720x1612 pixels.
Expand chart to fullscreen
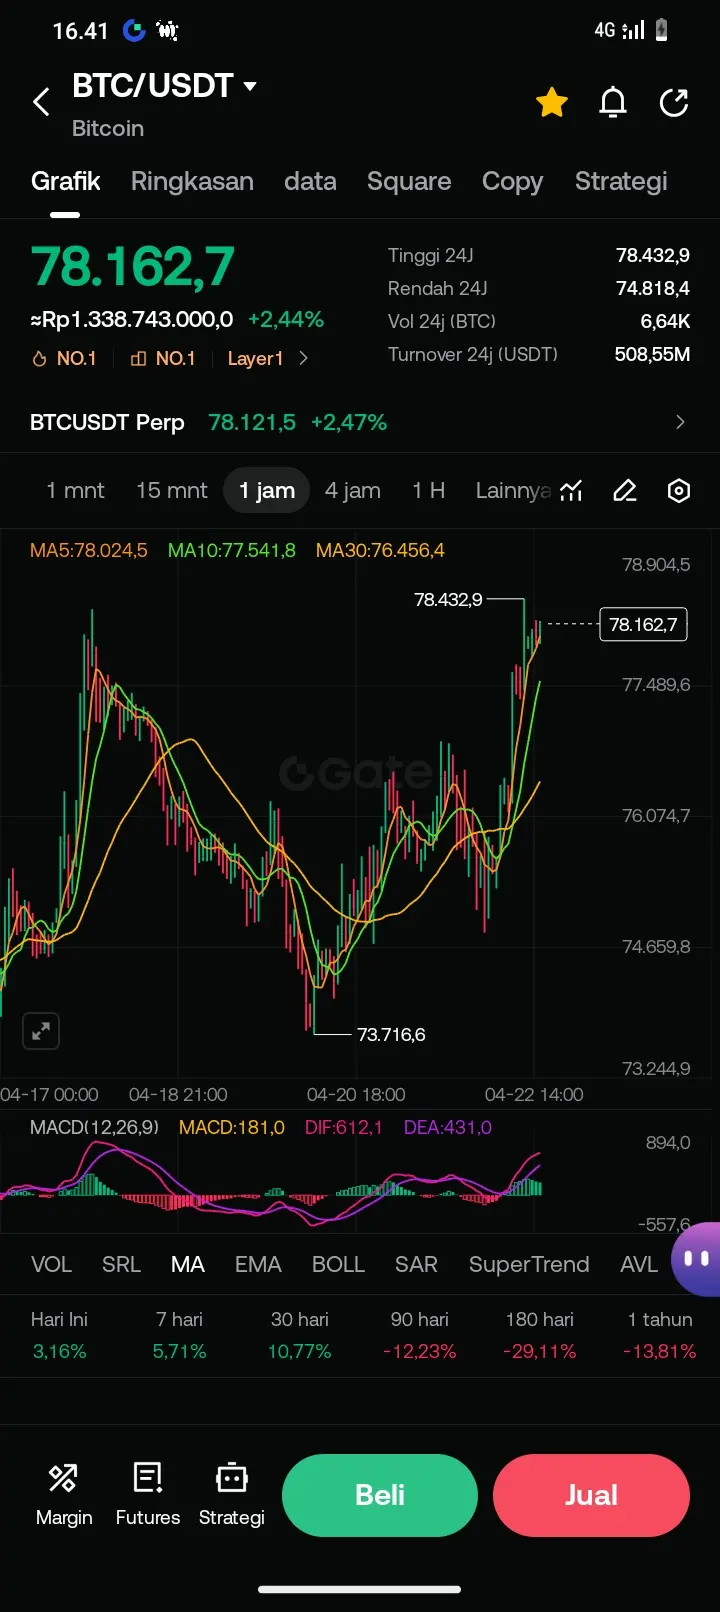pos(41,1031)
